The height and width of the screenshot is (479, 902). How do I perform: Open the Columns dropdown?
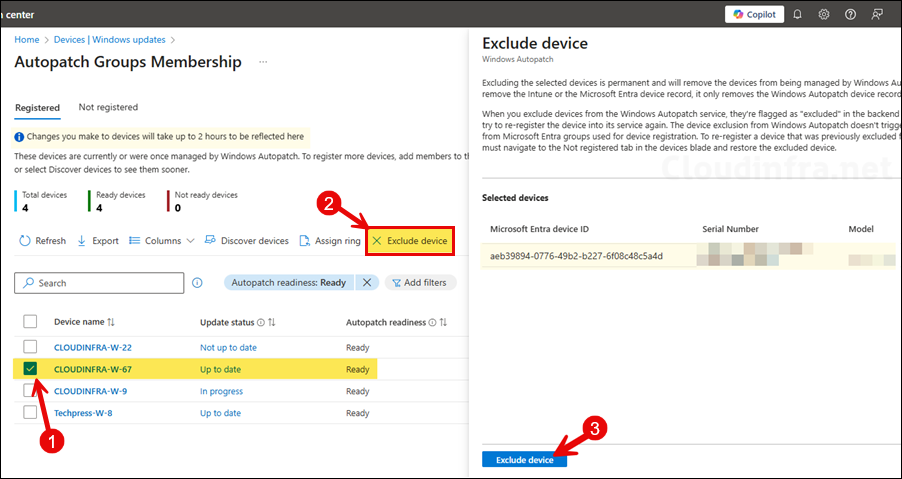(162, 241)
